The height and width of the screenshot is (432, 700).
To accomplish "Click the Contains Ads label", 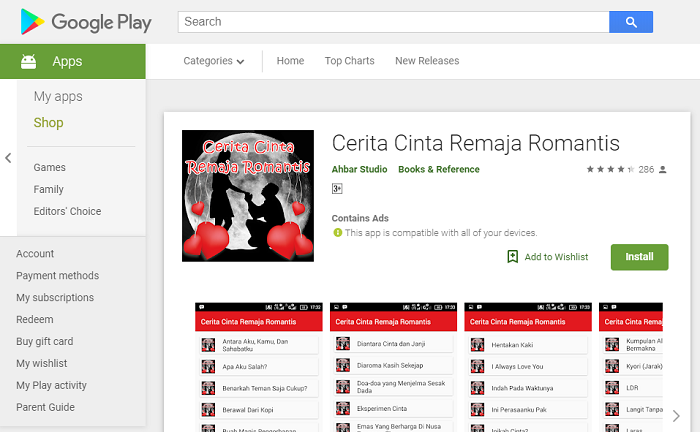I will pyautogui.click(x=360, y=218).
